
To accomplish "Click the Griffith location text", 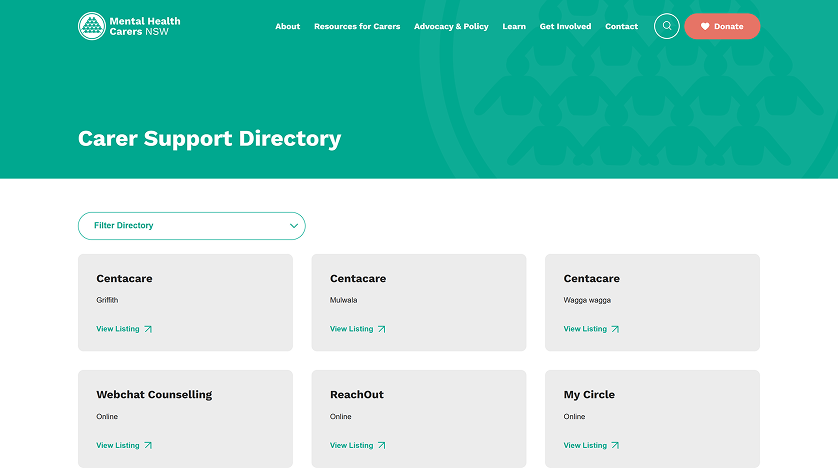I will [x=107, y=300].
